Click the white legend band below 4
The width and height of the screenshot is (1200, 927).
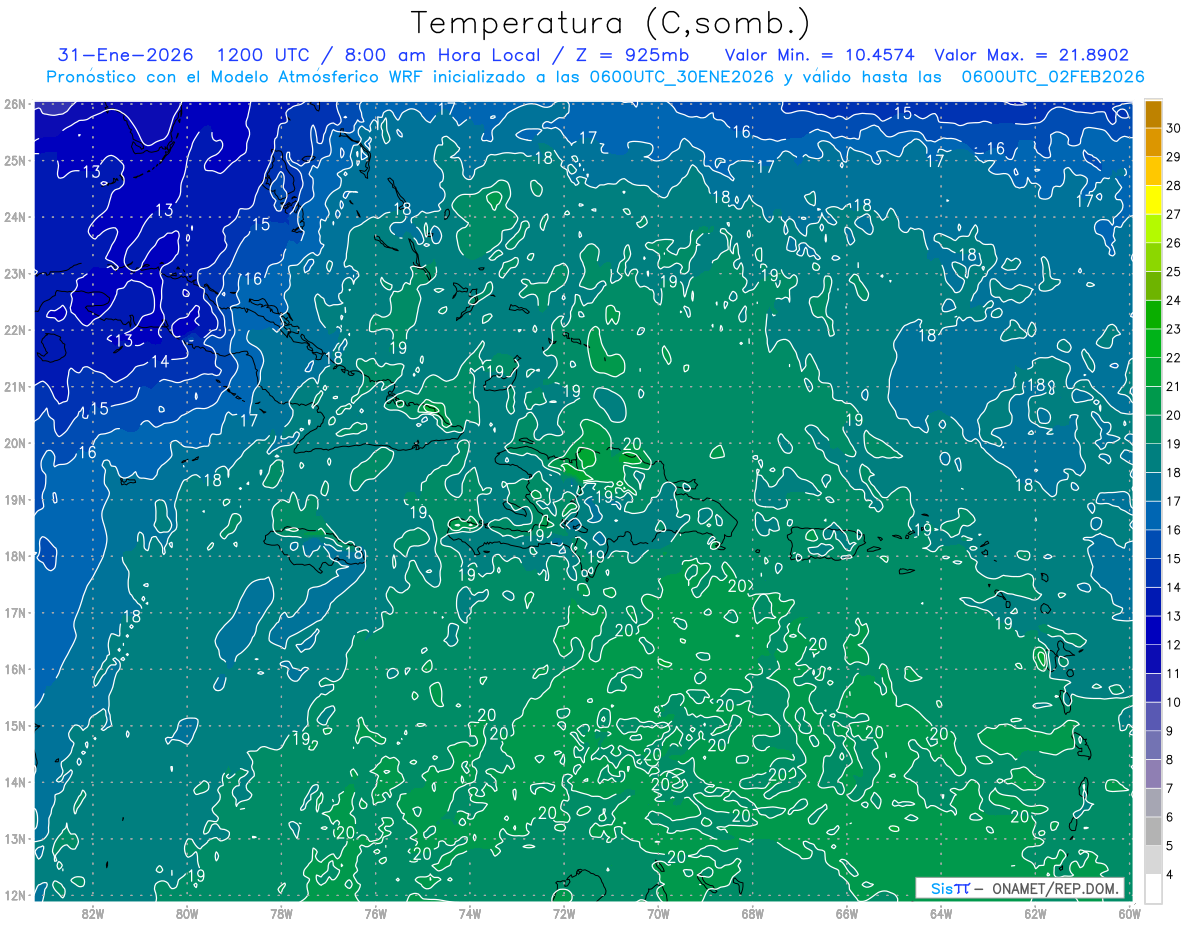tap(1153, 888)
